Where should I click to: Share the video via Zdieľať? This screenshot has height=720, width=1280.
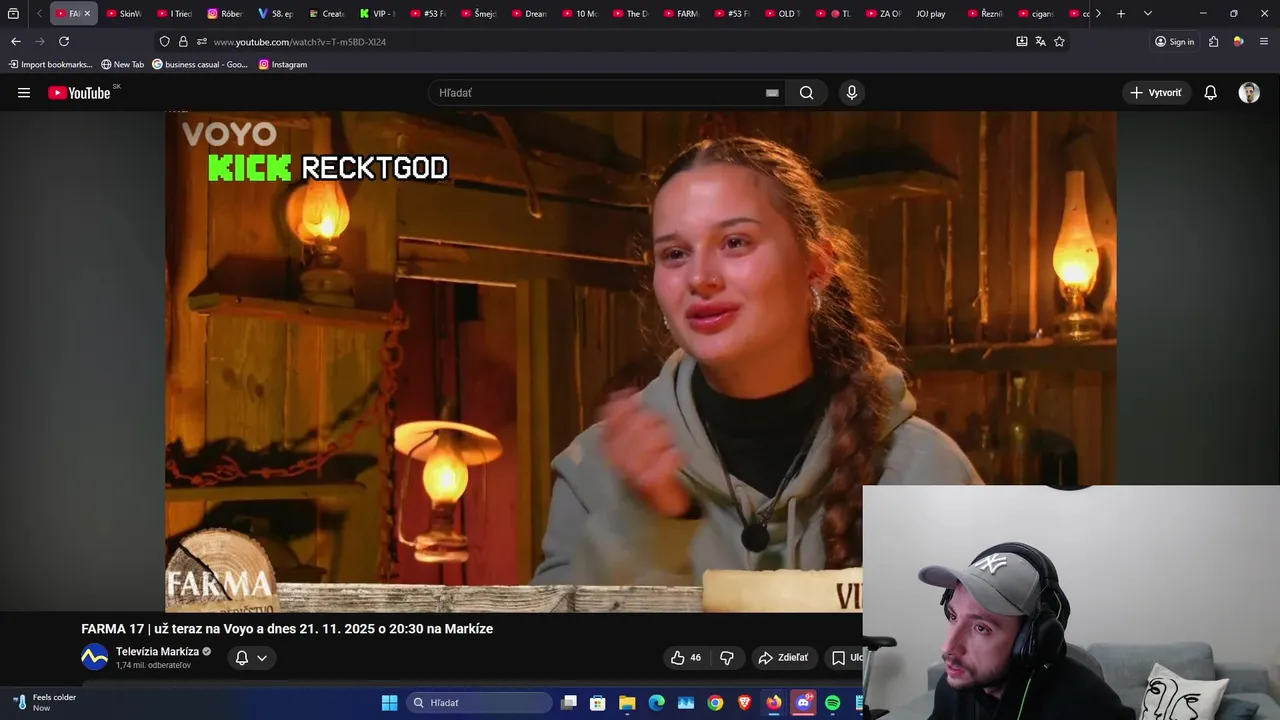(783, 658)
